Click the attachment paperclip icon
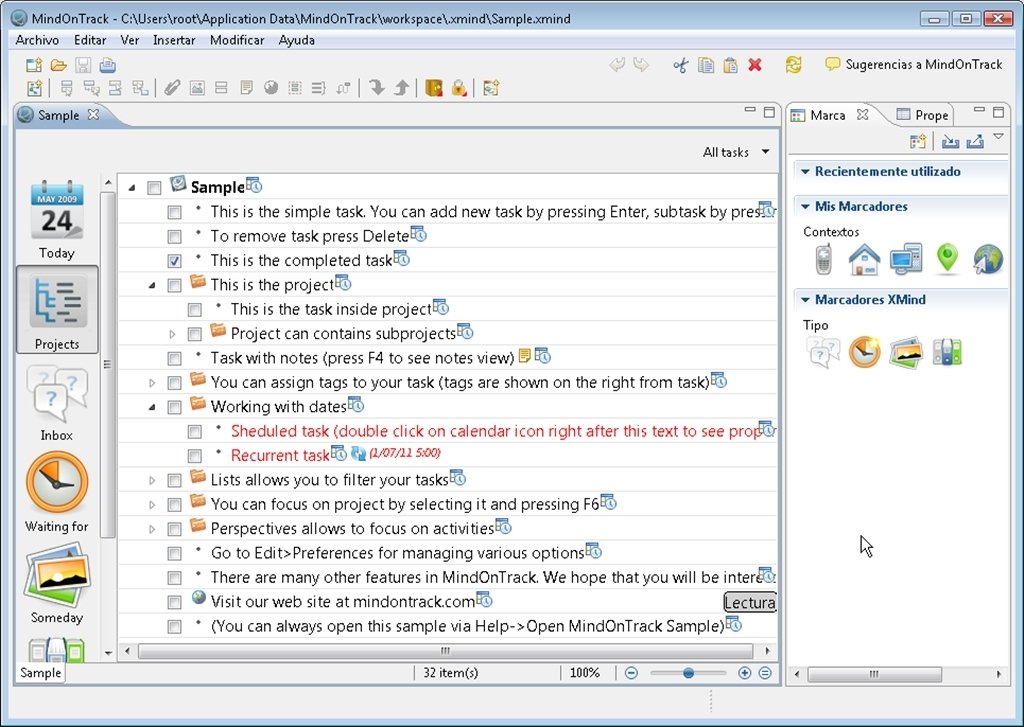This screenshot has height=727, width=1024. 172,88
